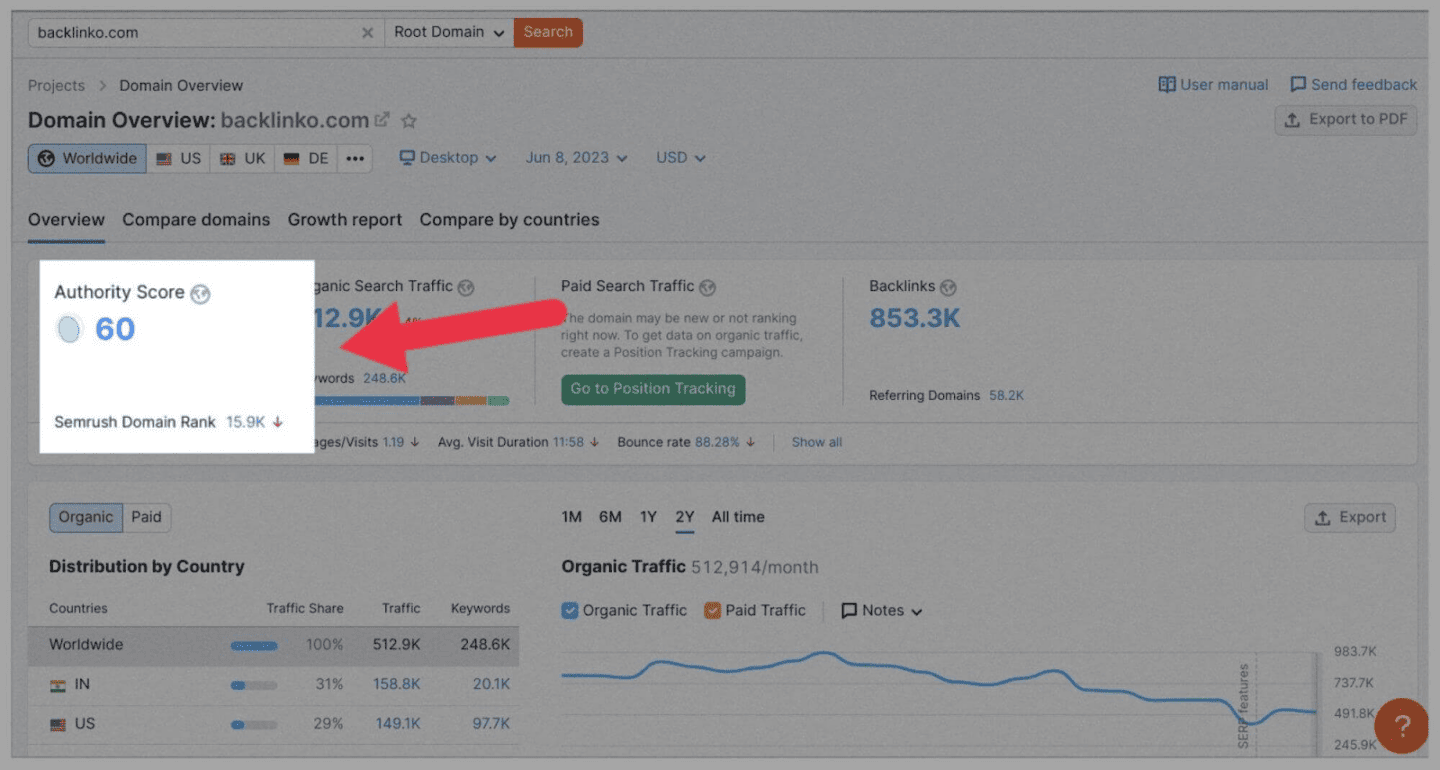Uncheck the Organic Traffic checkbox
The image size is (1440, 770).
pyautogui.click(x=569, y=610)
